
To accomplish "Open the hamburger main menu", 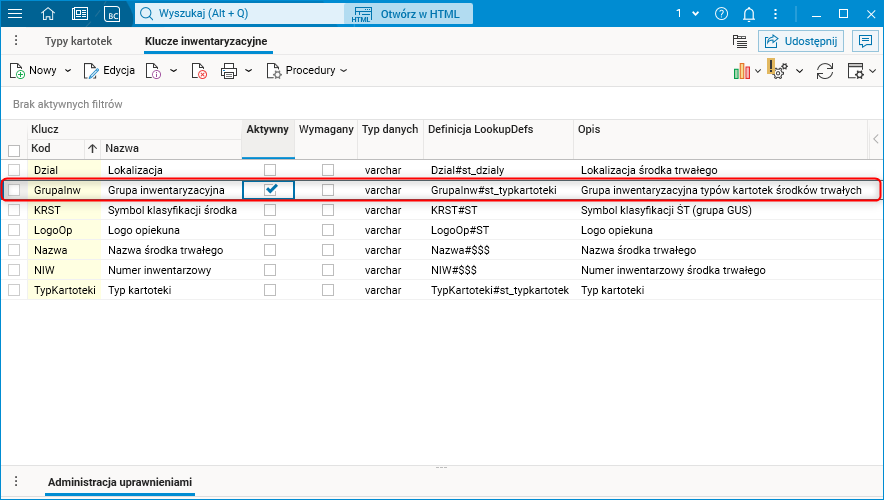I will [x=15, y=14].
